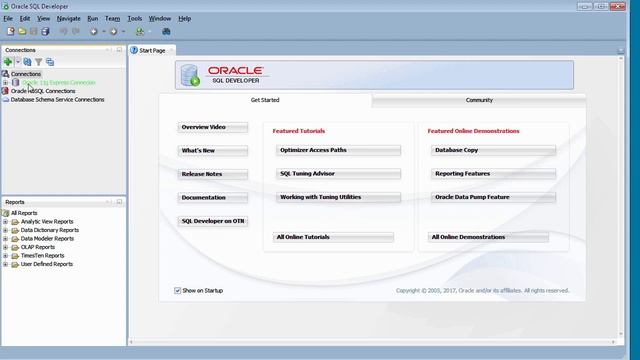Click the Database Schema Service cloud icon

tap(5, 100)
